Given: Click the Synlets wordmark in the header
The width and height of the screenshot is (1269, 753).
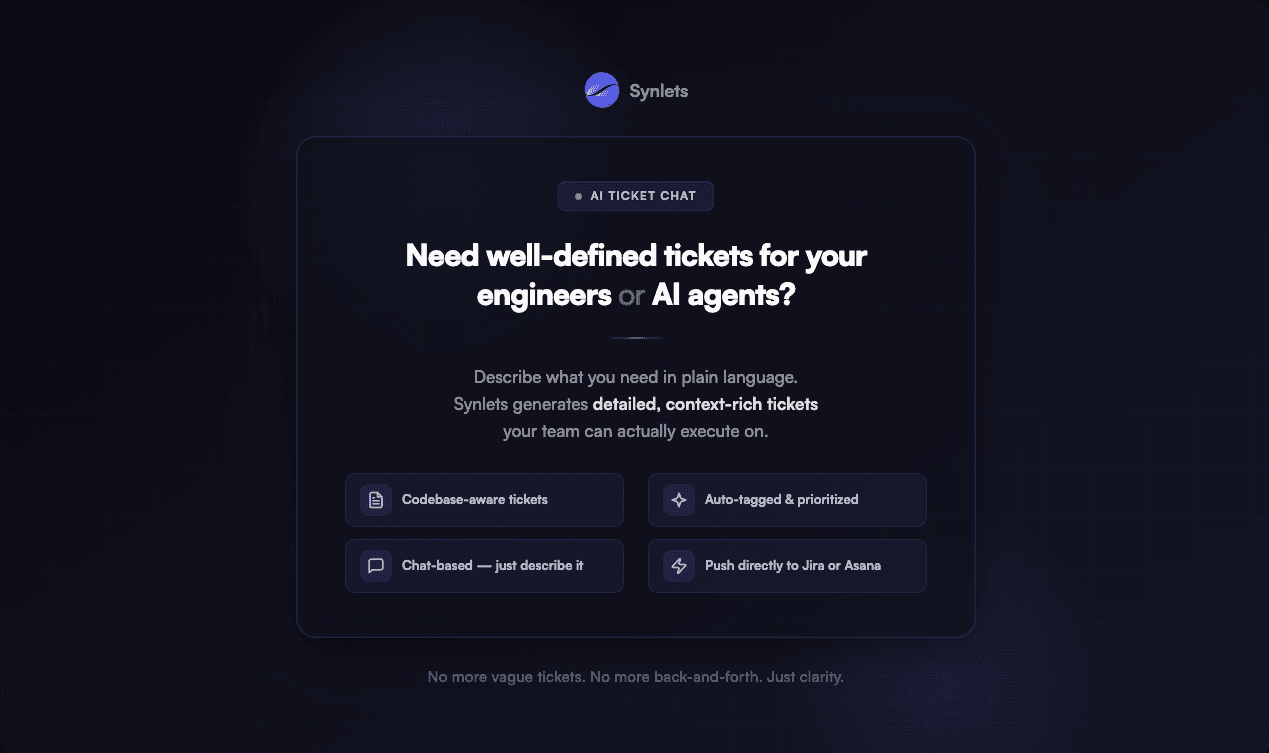Looking at the screenshot, I should coord(659,90).
